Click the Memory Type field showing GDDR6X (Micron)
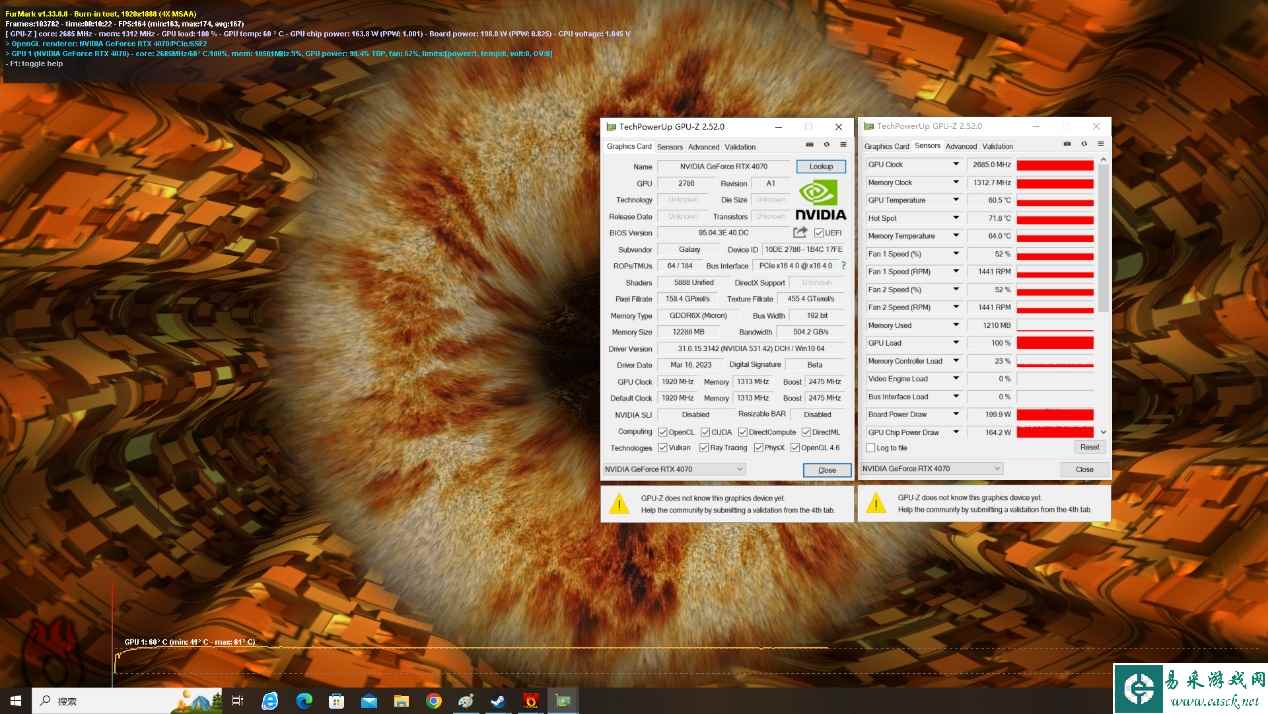Screen dimensions: 1268x714 (697, 316)
